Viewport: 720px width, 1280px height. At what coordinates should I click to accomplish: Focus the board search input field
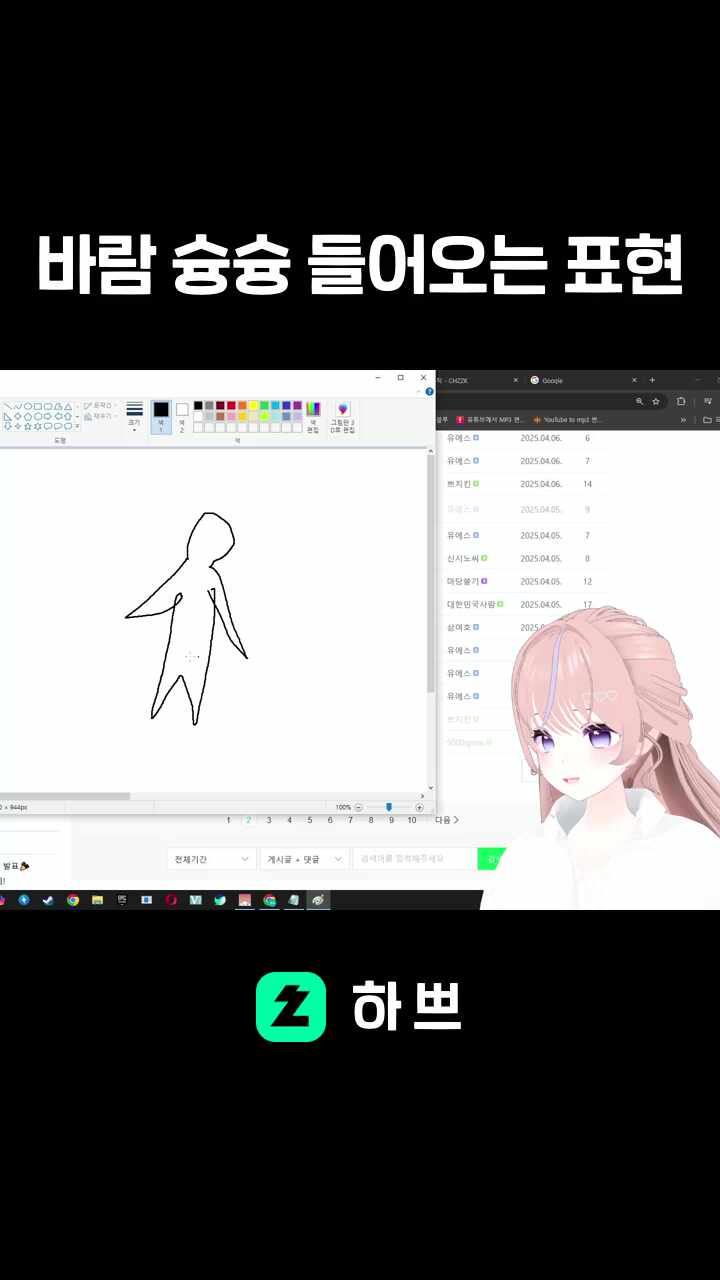413,859
